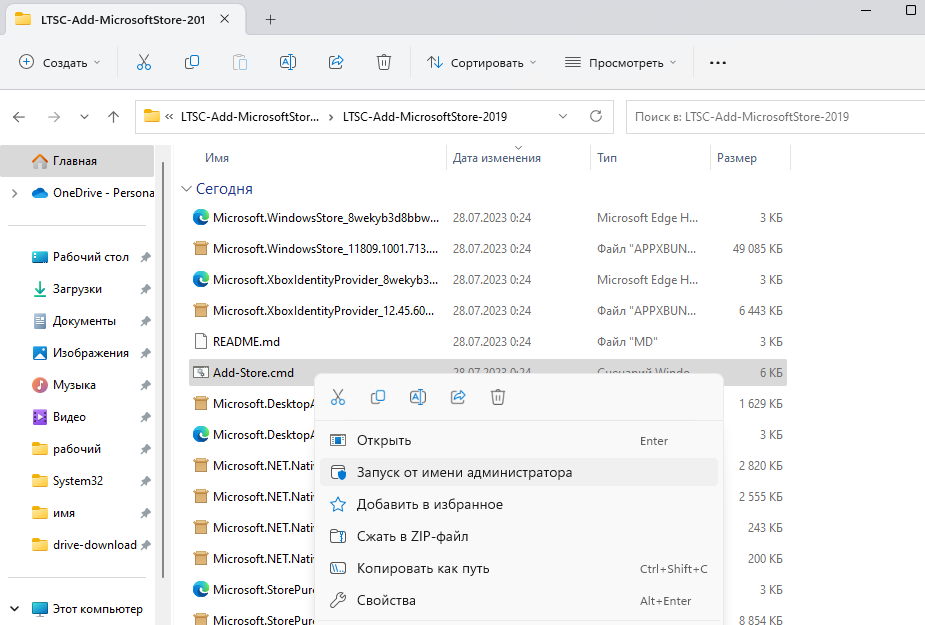Click Cut icon in context menu
Image resolution: width=925 pixels, height=625 pixels.
[x=338, y=397]
